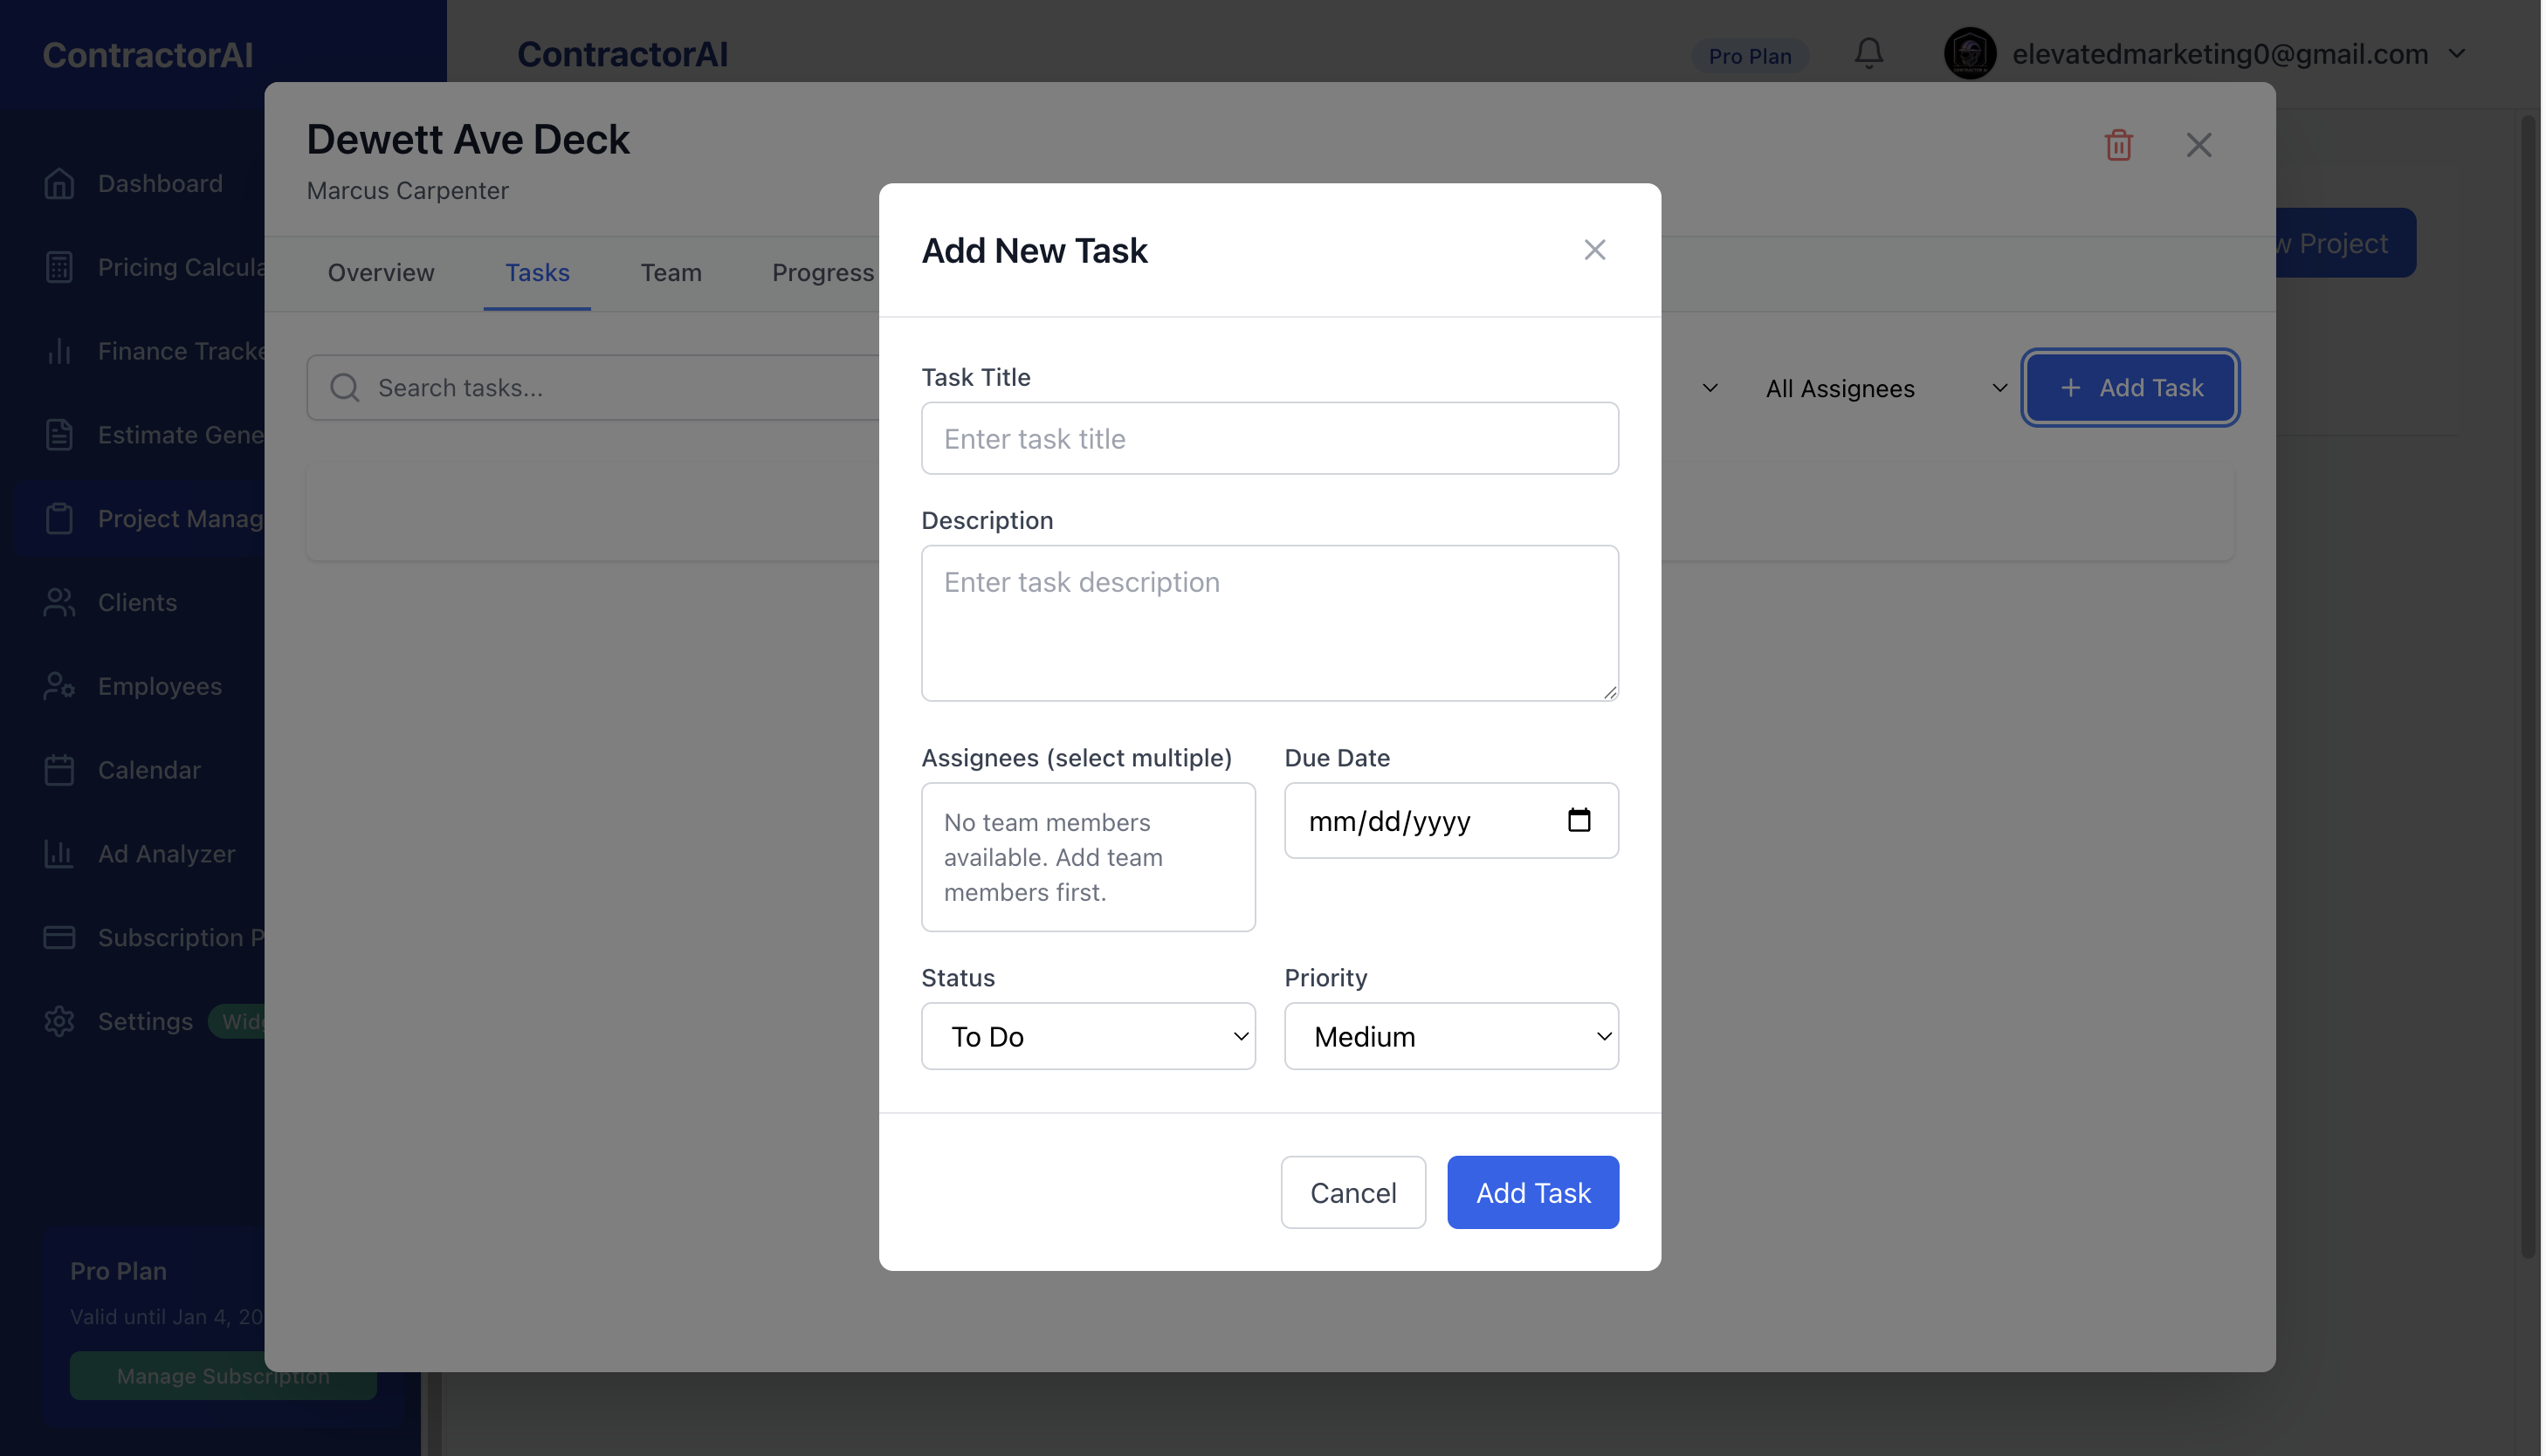Open the notification bell

point(1868,54)
